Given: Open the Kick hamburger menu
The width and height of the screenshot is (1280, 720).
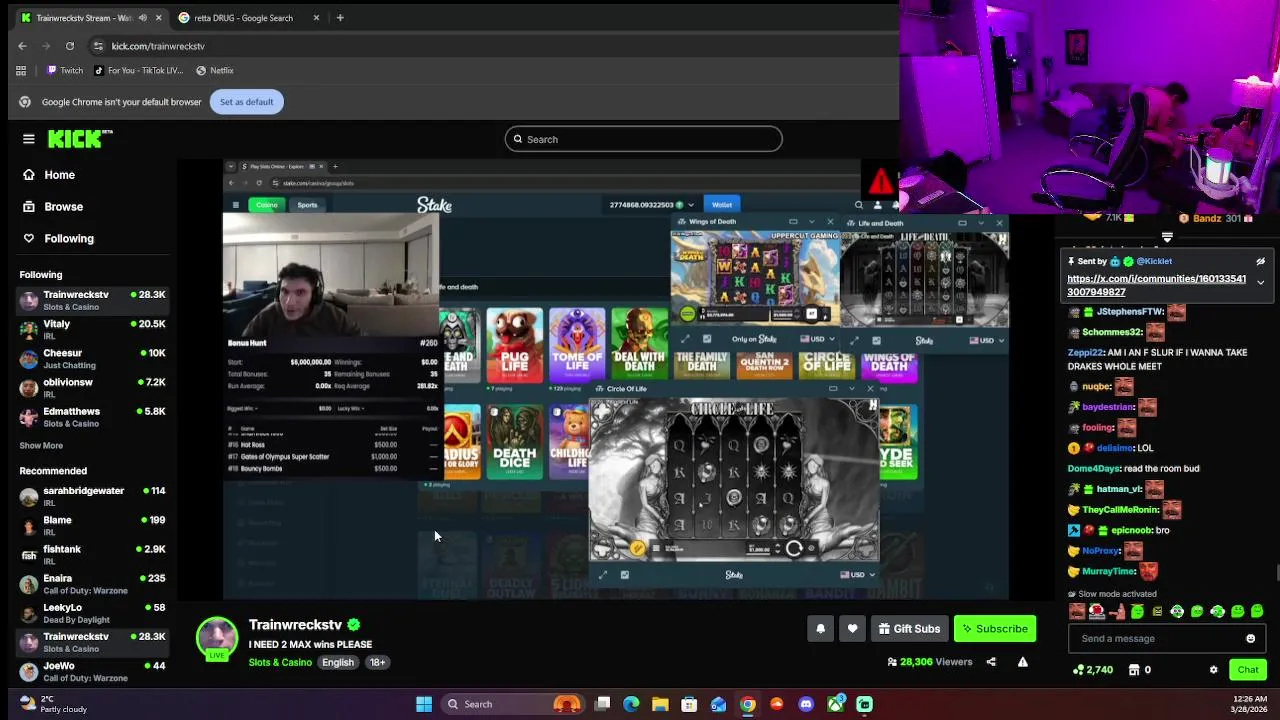Looking at the screenshot, I should tap(29, 139).
